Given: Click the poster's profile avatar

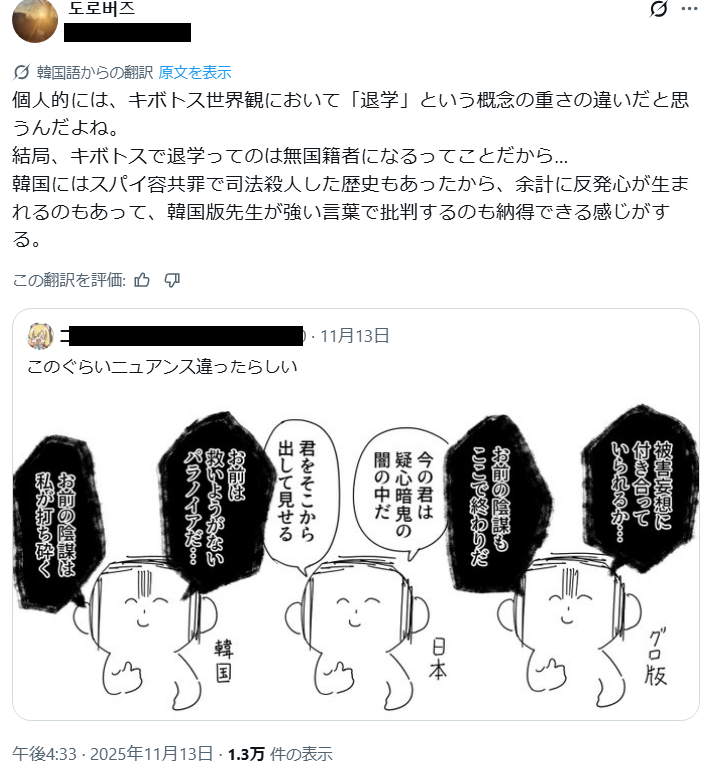Looking at the screenshot, I should click(x=35, y=21).
